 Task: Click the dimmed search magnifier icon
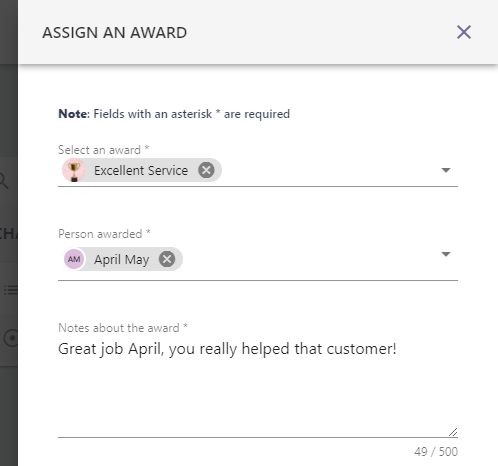click(3, 181)
